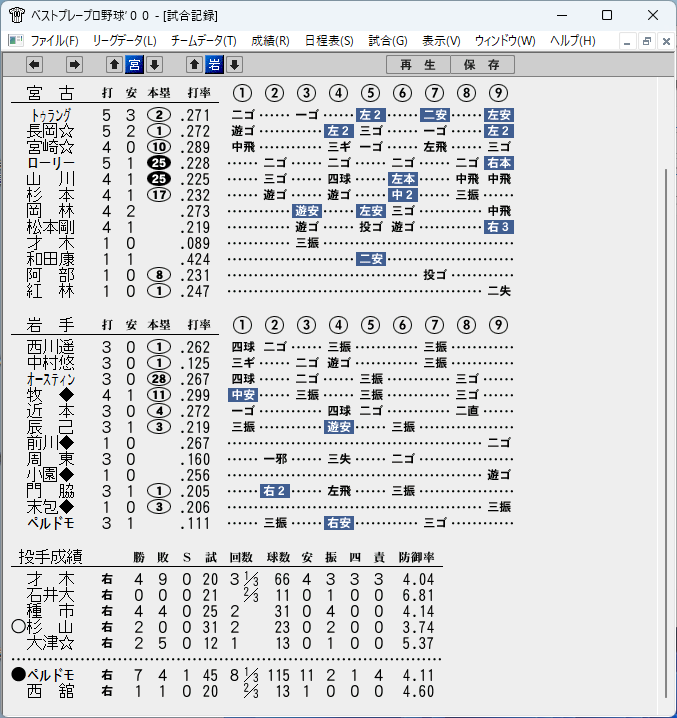This screenshot has height=718, width=677.
Task: Click the up arrow before 岩 icon
Action: tap(194, 65)
